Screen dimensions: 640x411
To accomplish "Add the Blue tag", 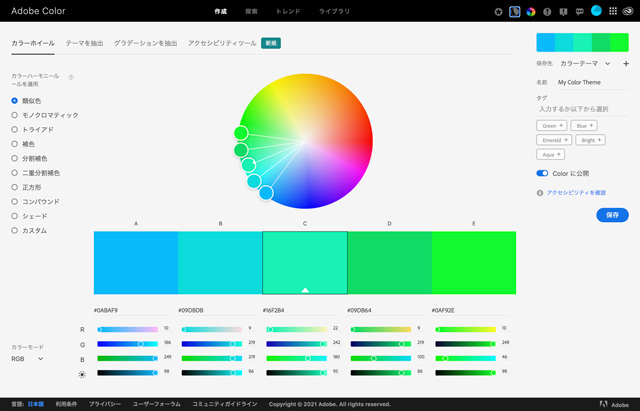I will pos(584,126).
